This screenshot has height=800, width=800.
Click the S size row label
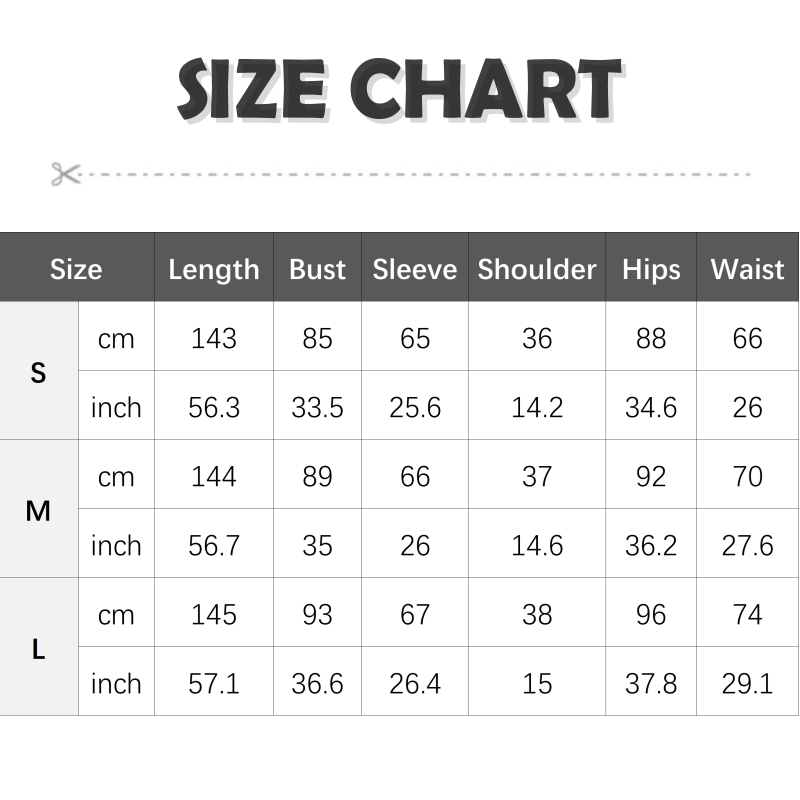point(38,373)
